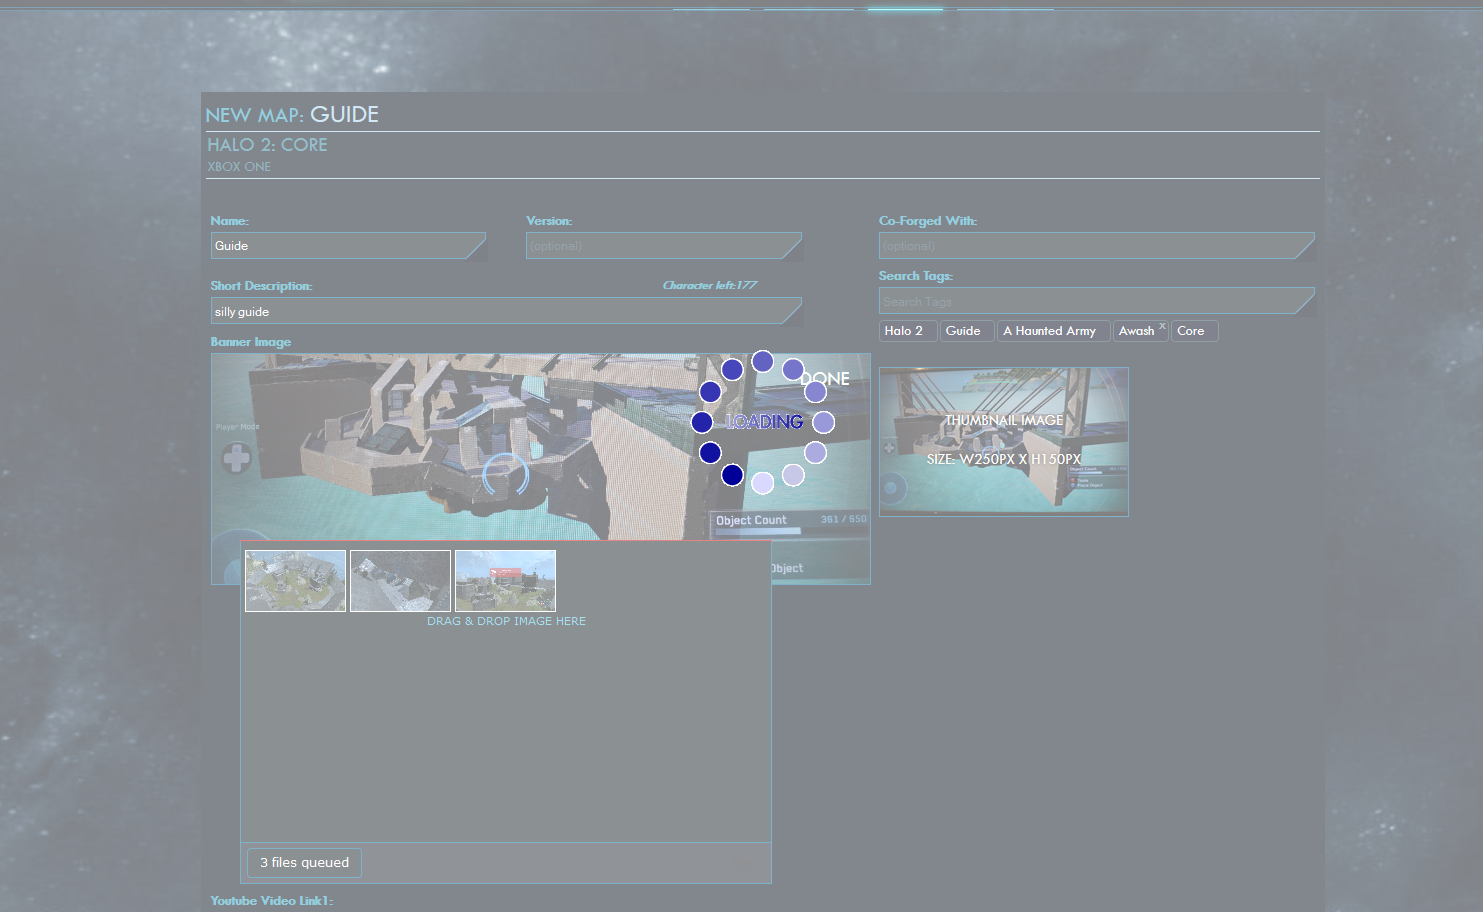
Task: Click the DRAG & DROP IMAGE HERE text
Action: pyautogui.click(x=506, y=621)
